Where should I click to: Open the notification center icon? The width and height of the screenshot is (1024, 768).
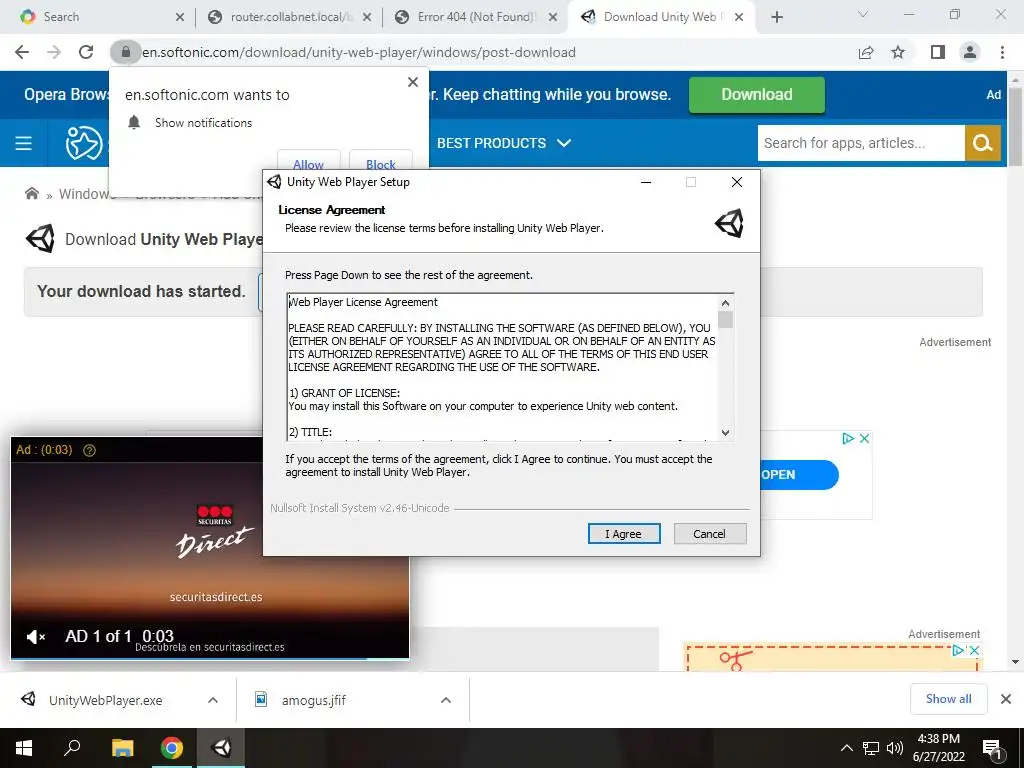pyautogui.click(x=992, y=750)
